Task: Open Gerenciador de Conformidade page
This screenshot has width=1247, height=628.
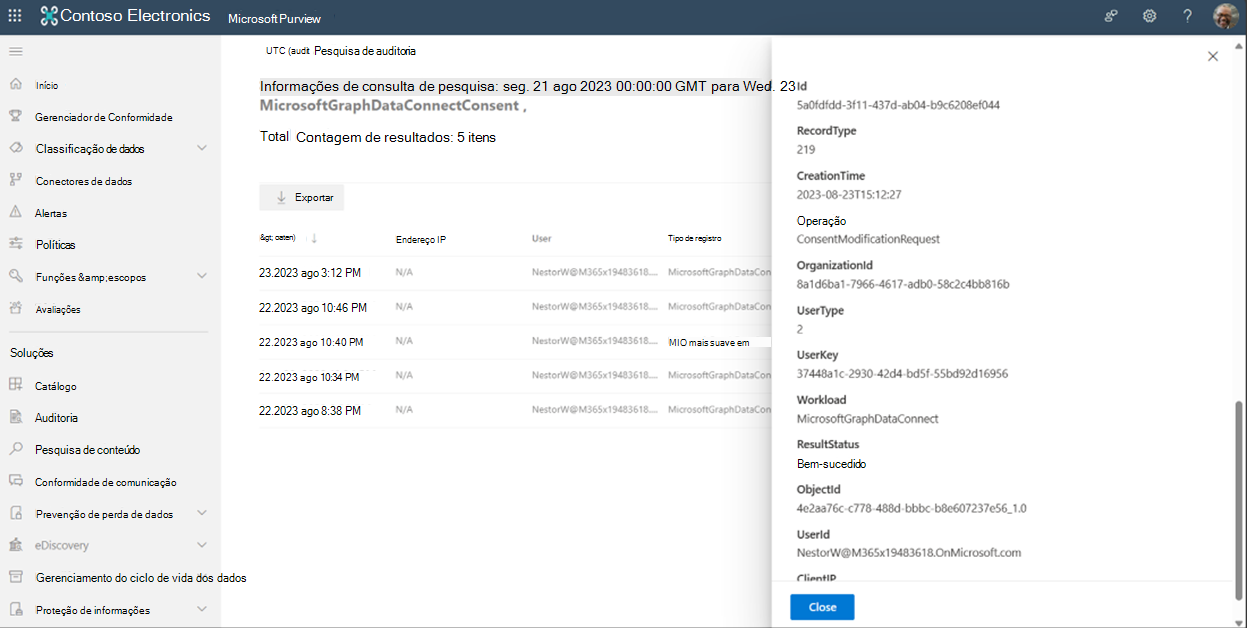Action: pyautogui.click(x=104, y=118)
